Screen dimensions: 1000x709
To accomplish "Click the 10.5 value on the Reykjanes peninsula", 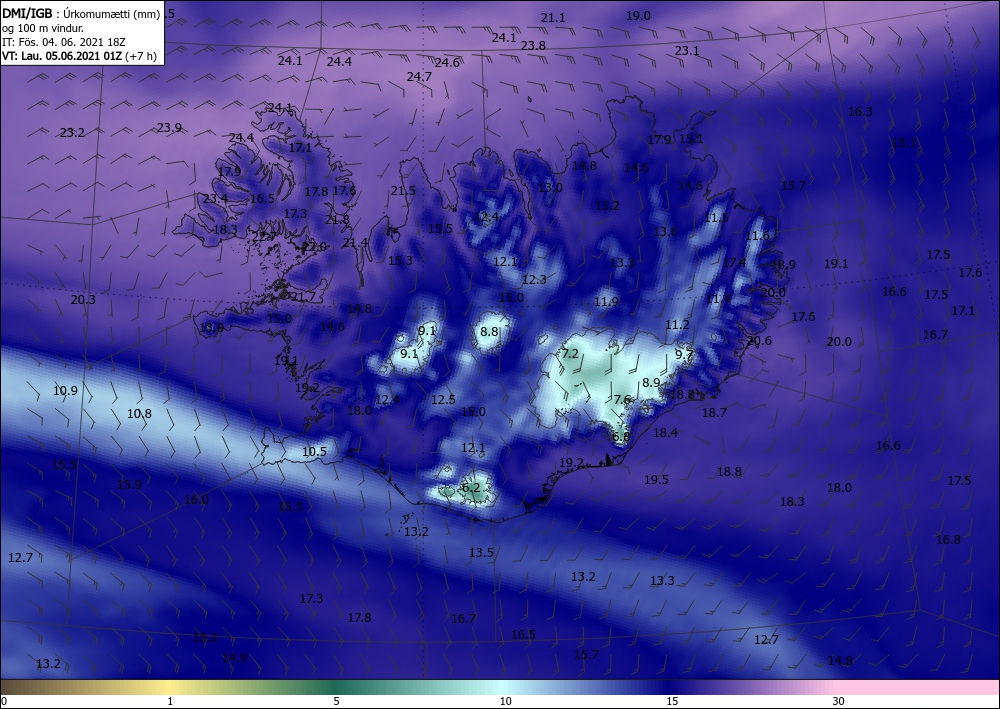I will click(314, 451).
